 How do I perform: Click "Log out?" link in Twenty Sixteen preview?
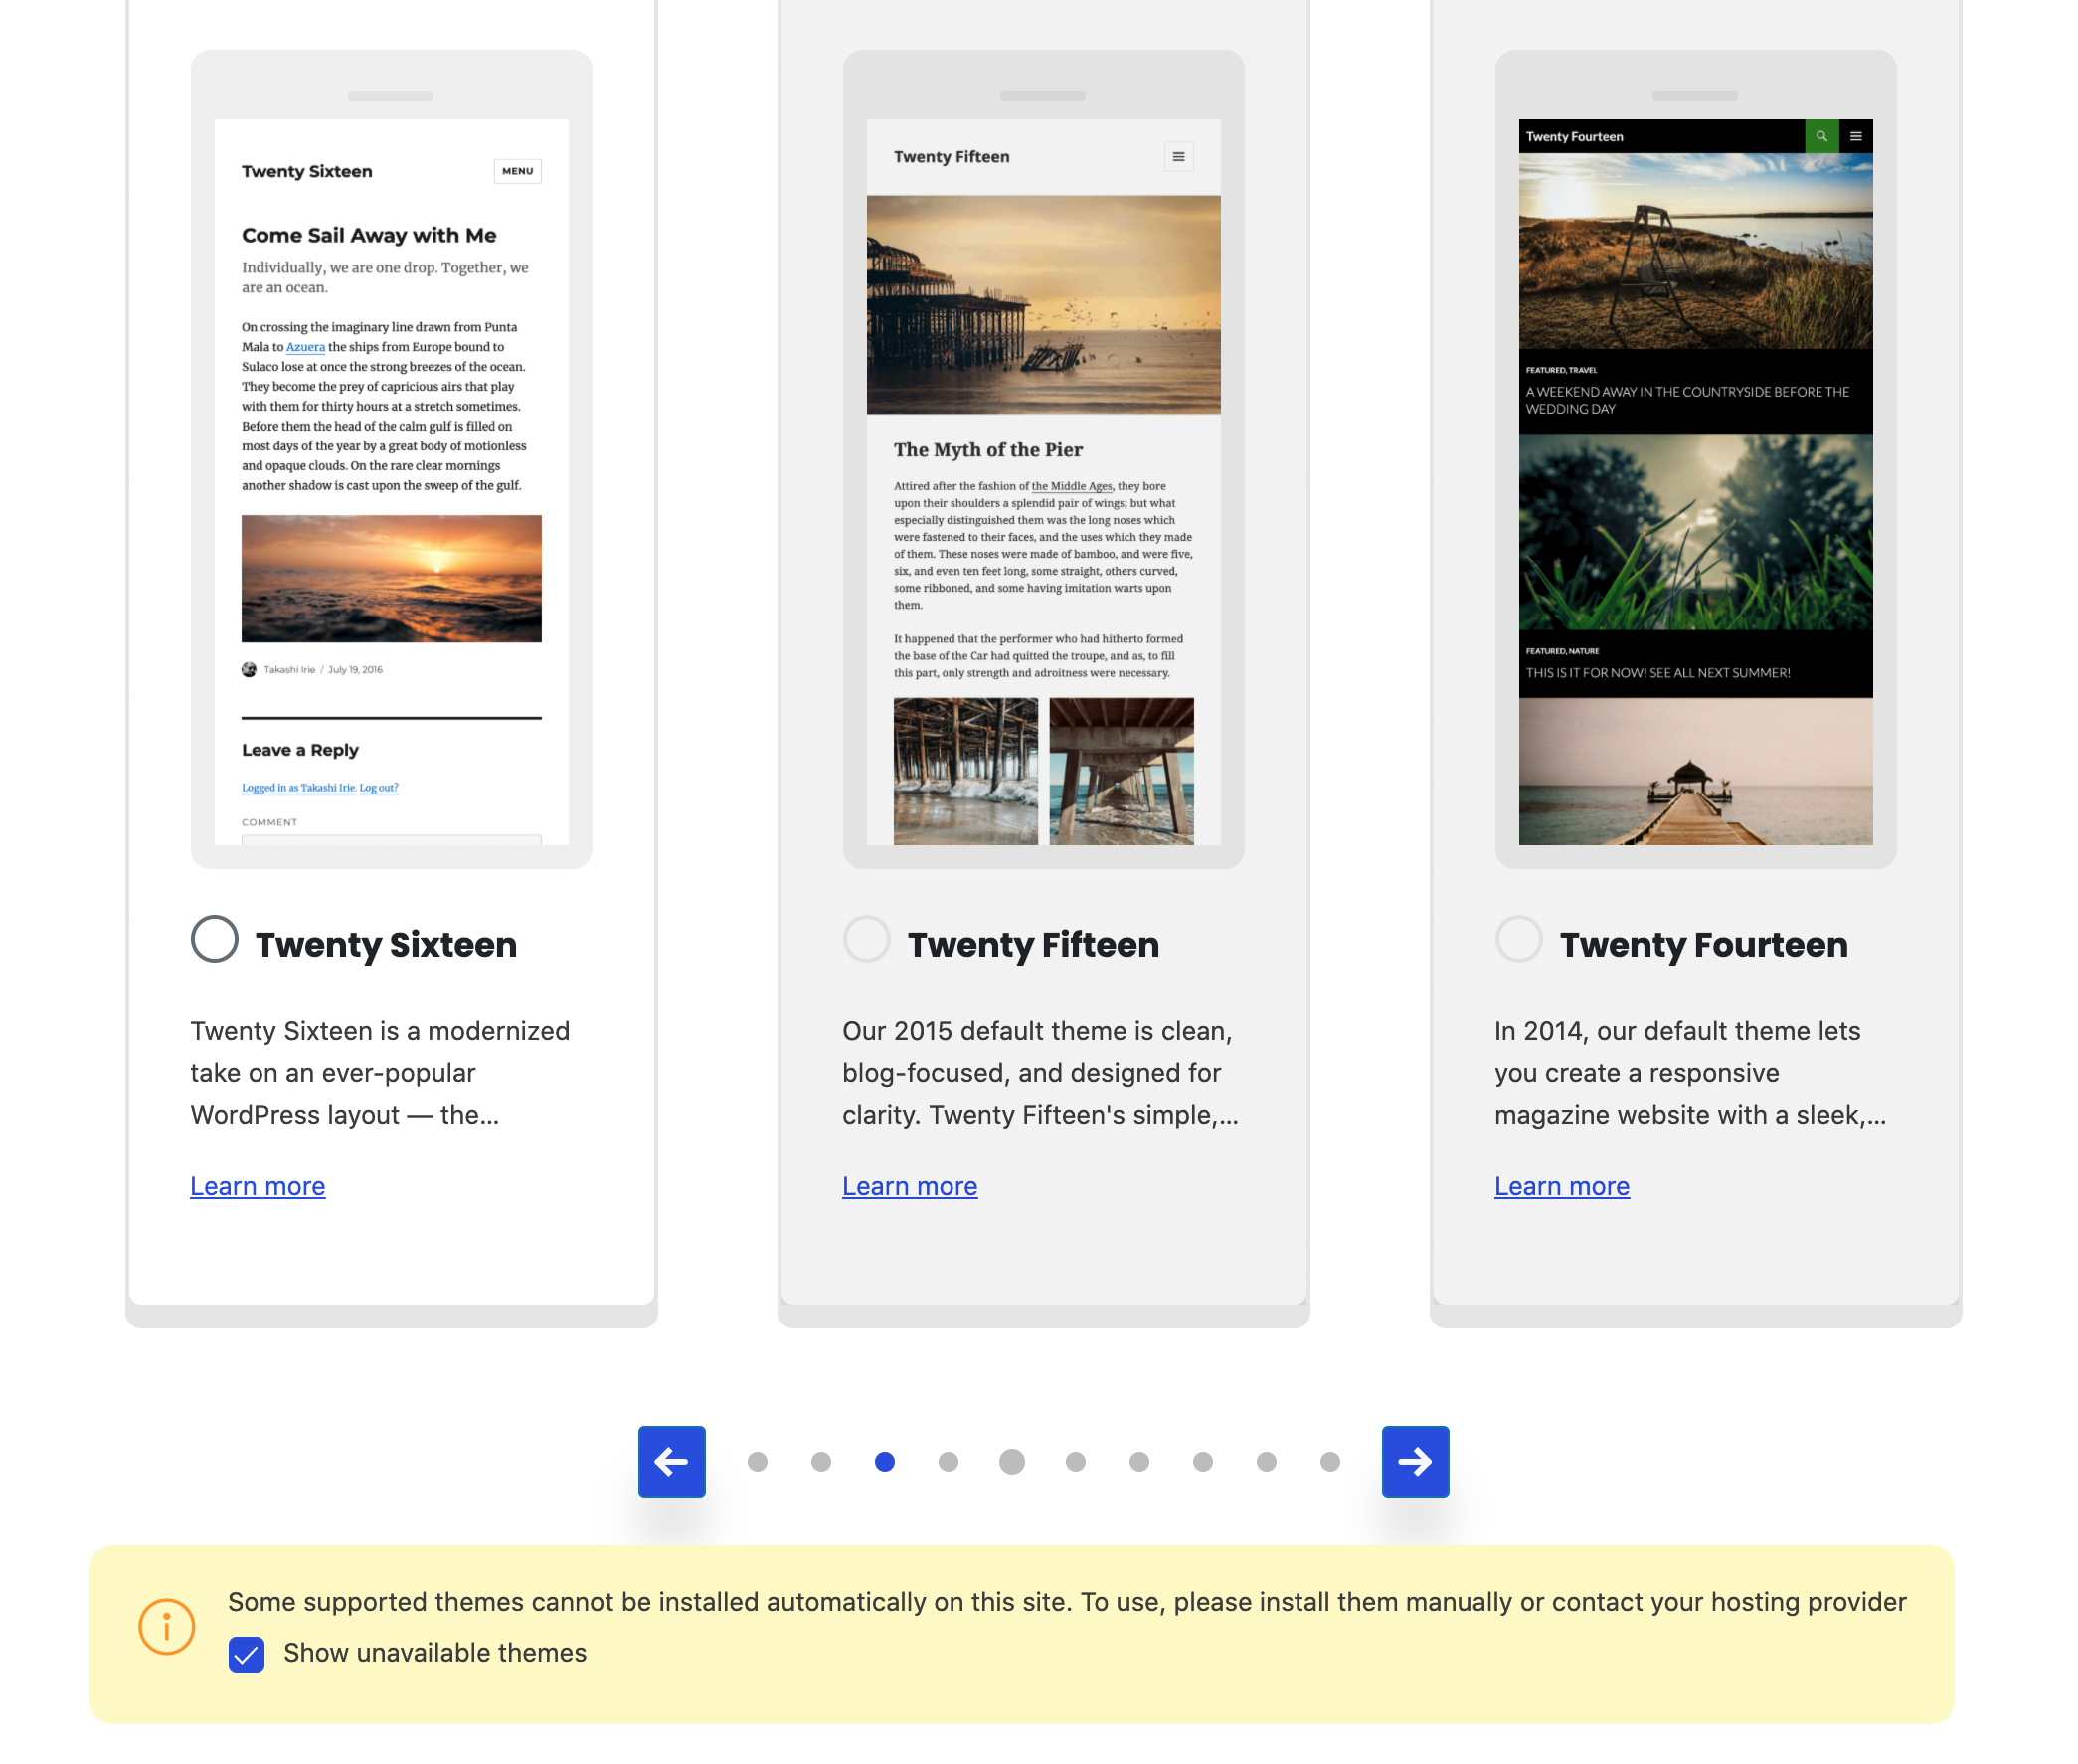point(378,787)
